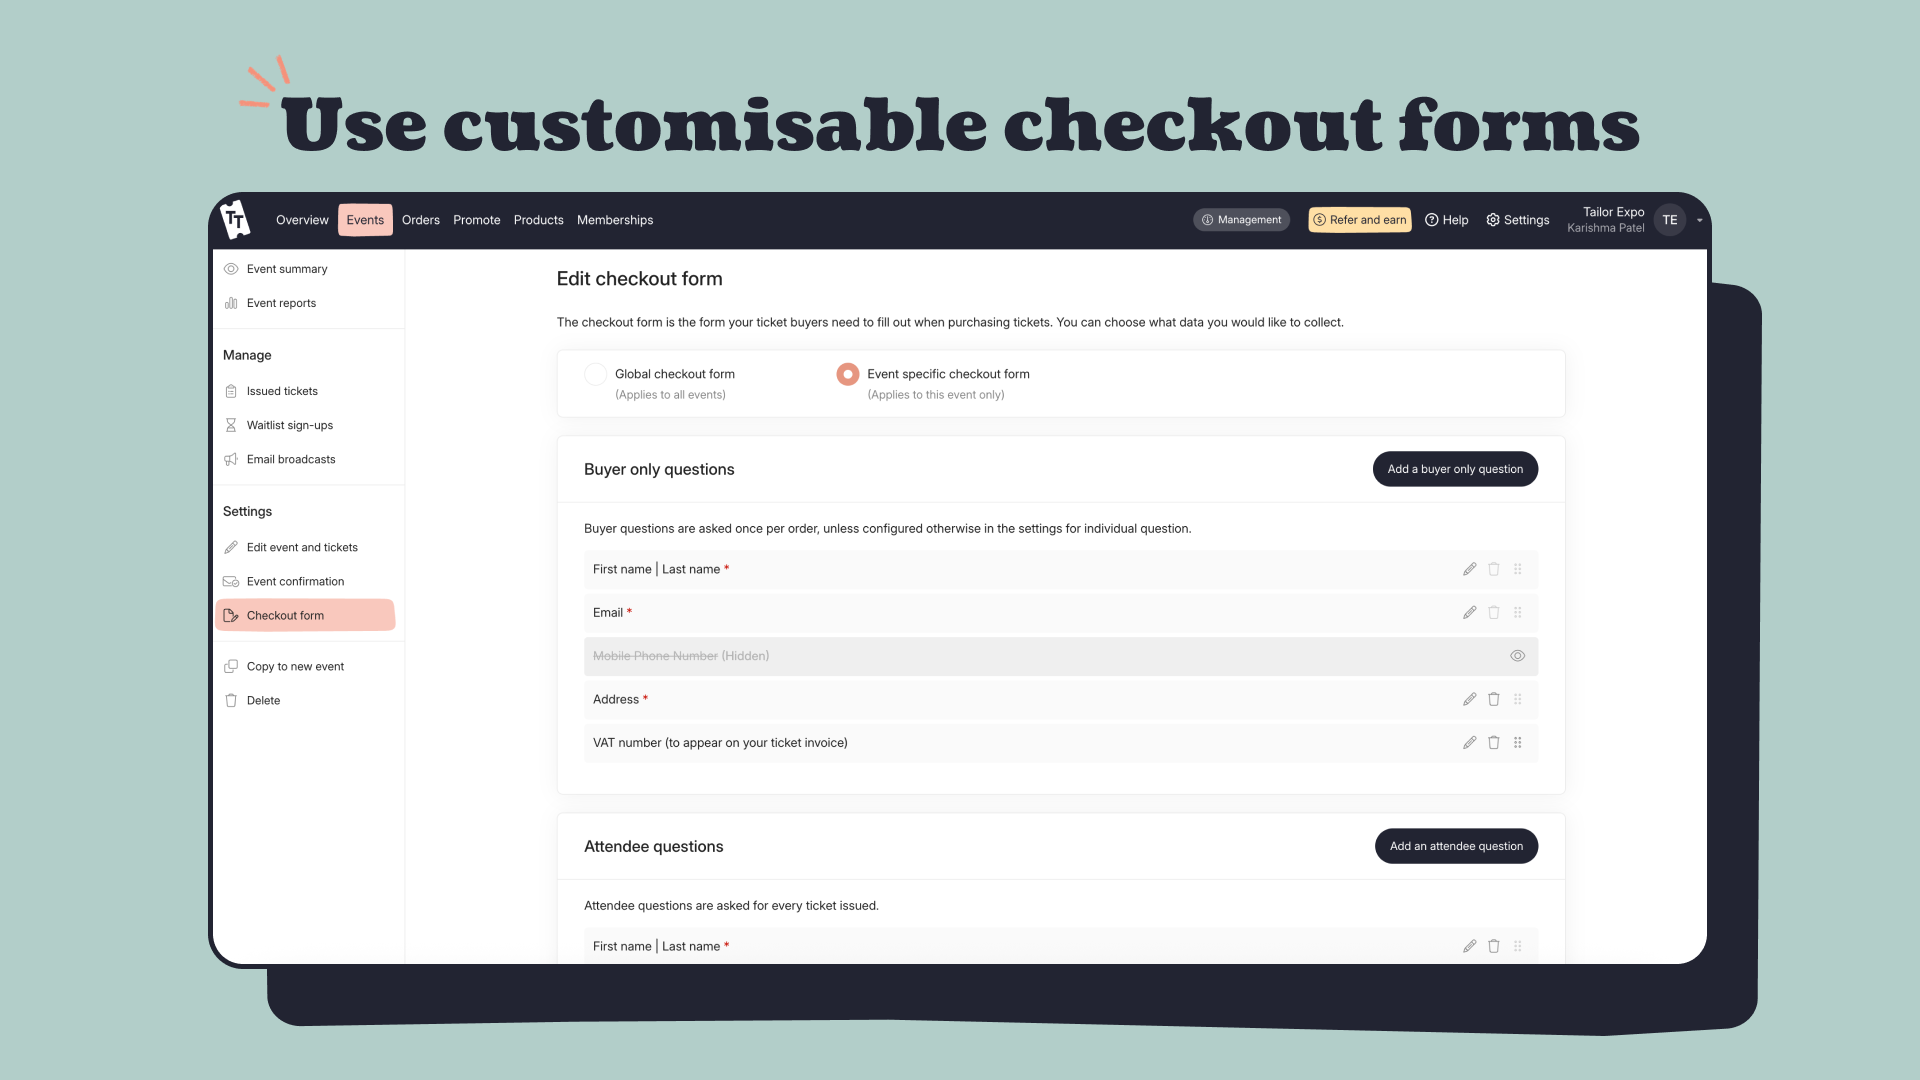Click the Management badge

coord(1241,219)
